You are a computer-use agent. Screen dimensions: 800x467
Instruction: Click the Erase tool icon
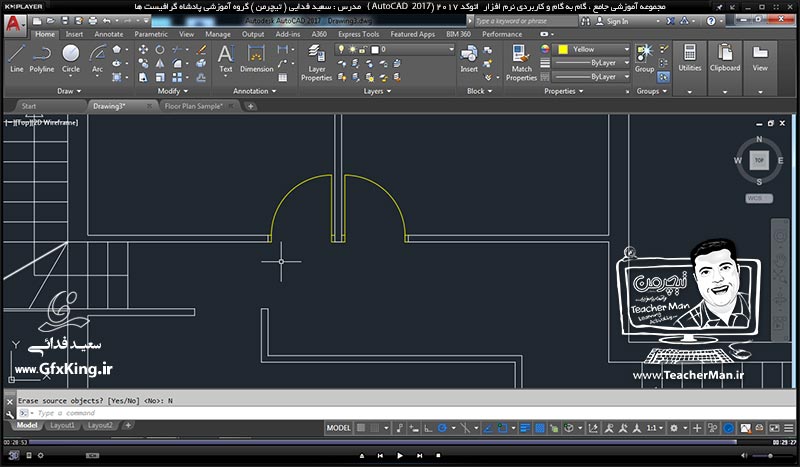point(202,50)
